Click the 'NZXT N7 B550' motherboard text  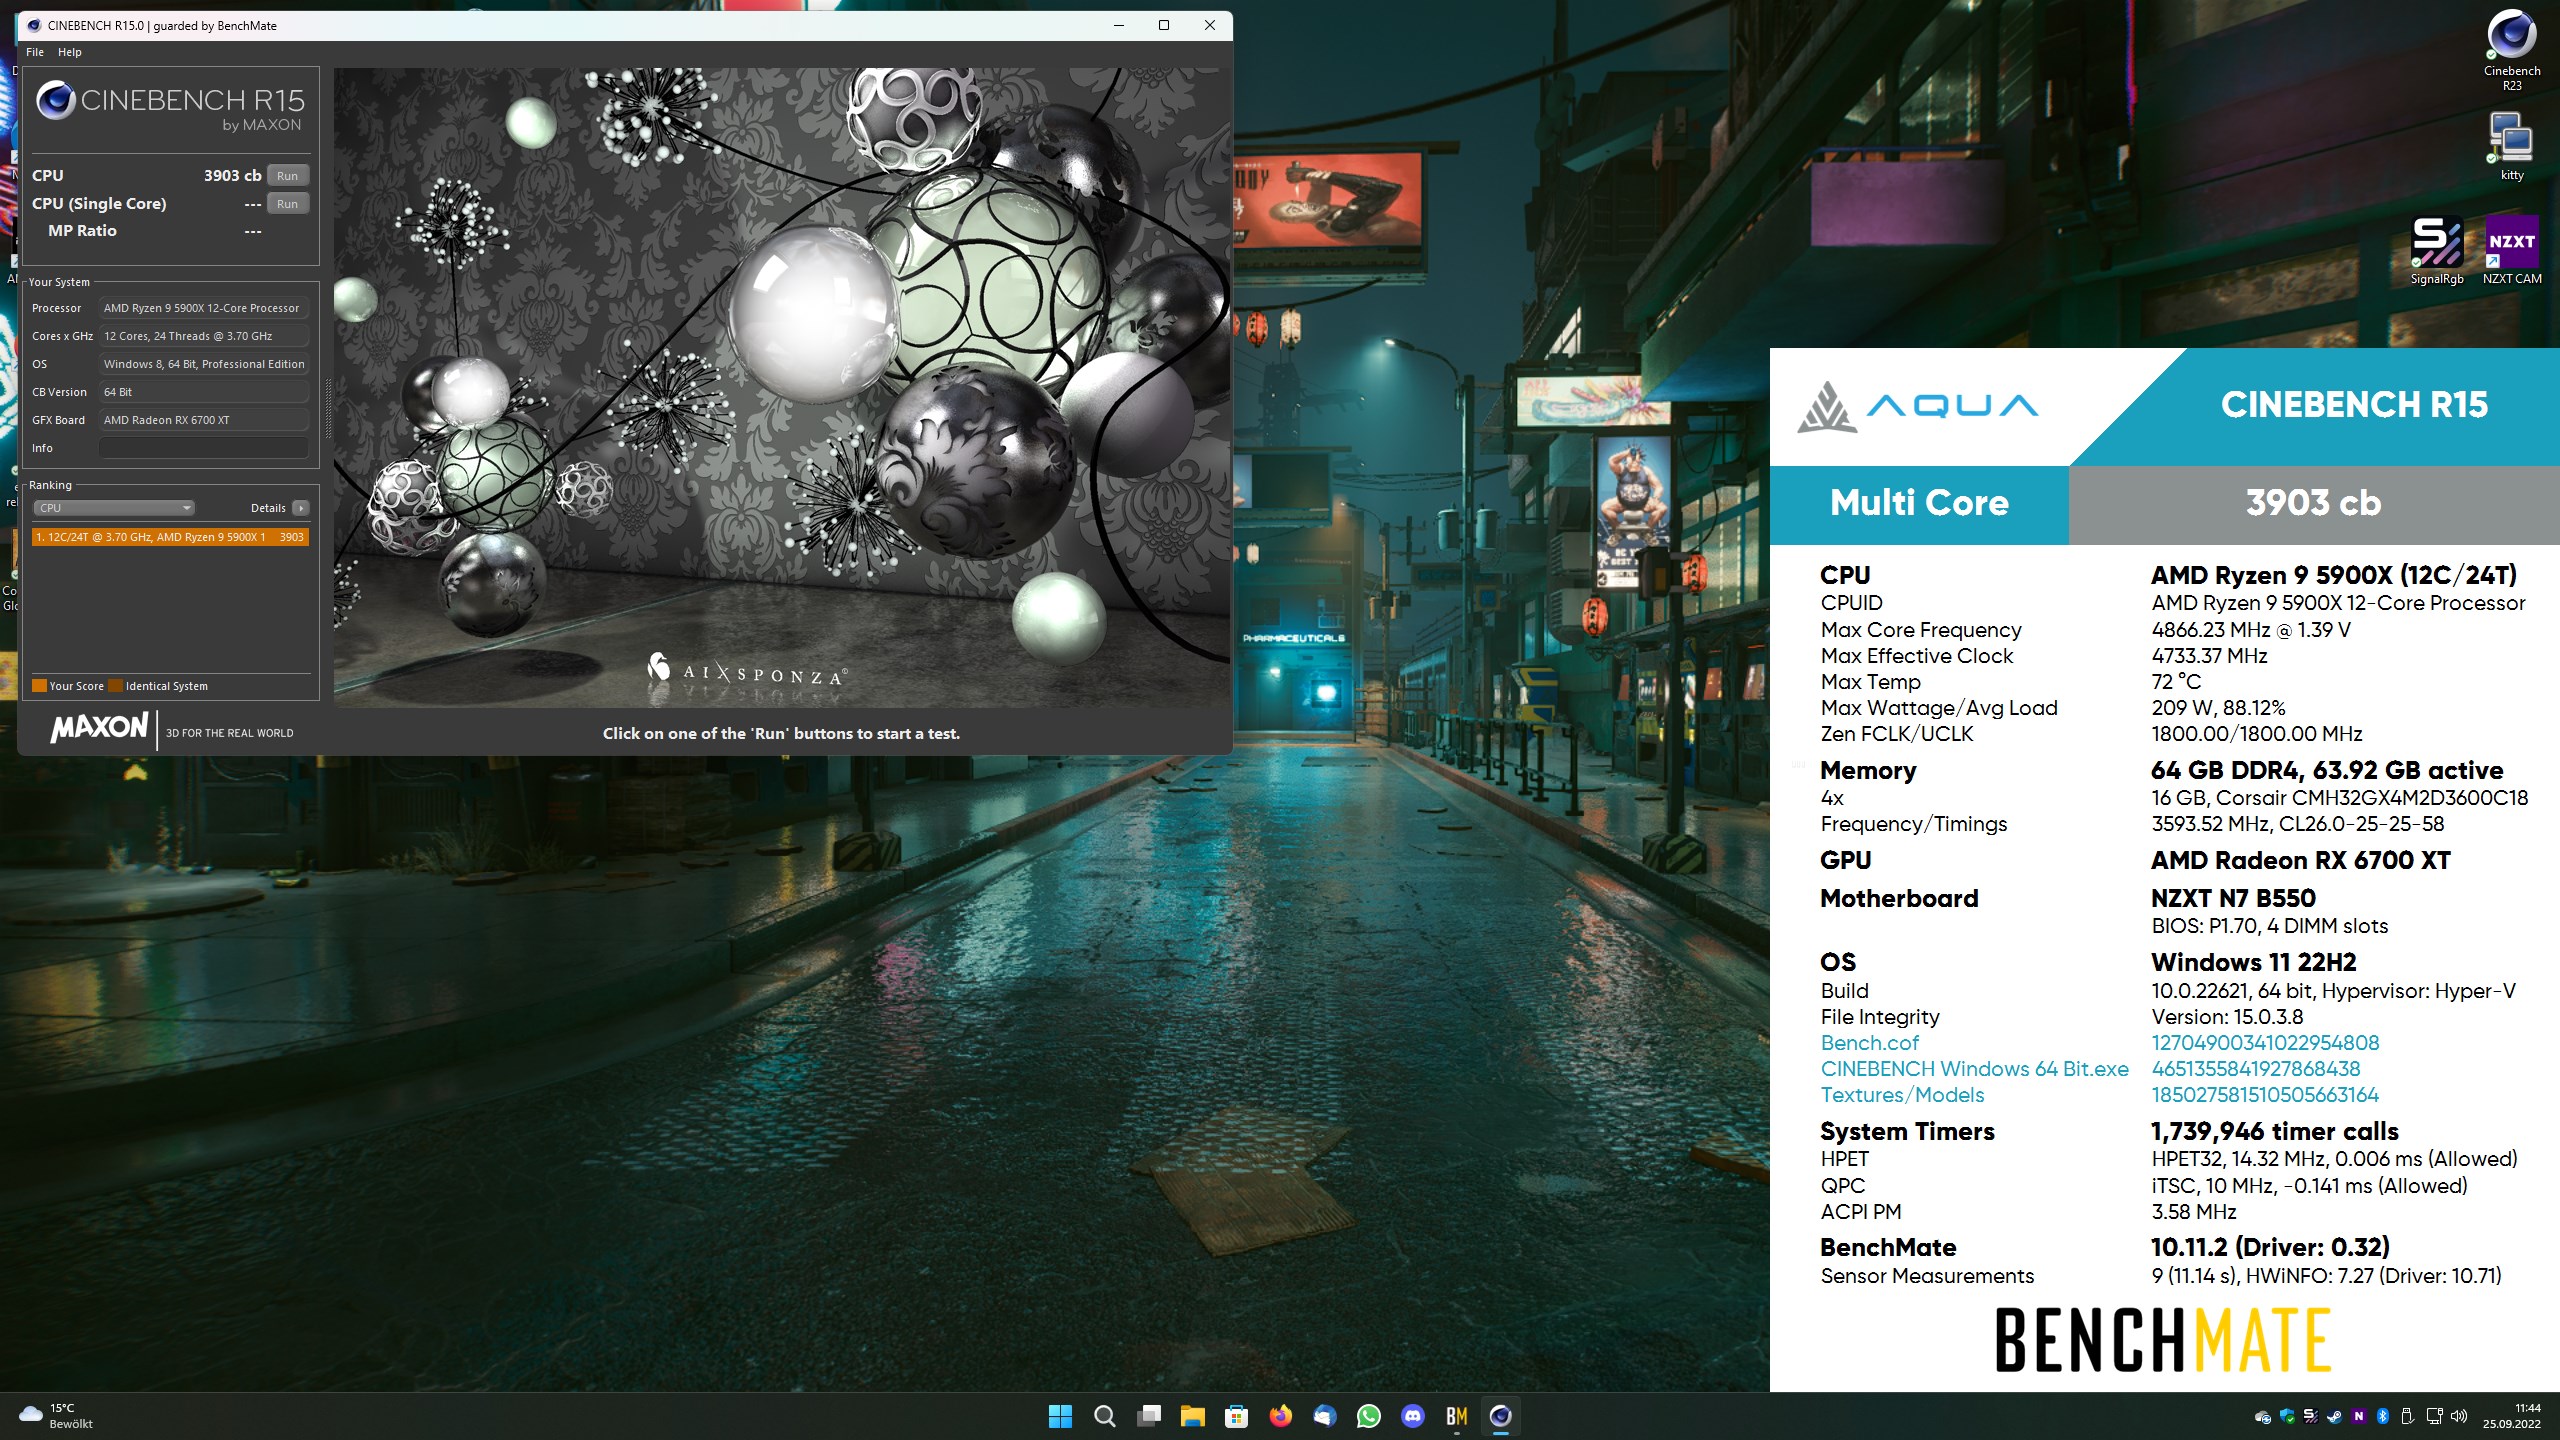click(x=2233, y=898)
